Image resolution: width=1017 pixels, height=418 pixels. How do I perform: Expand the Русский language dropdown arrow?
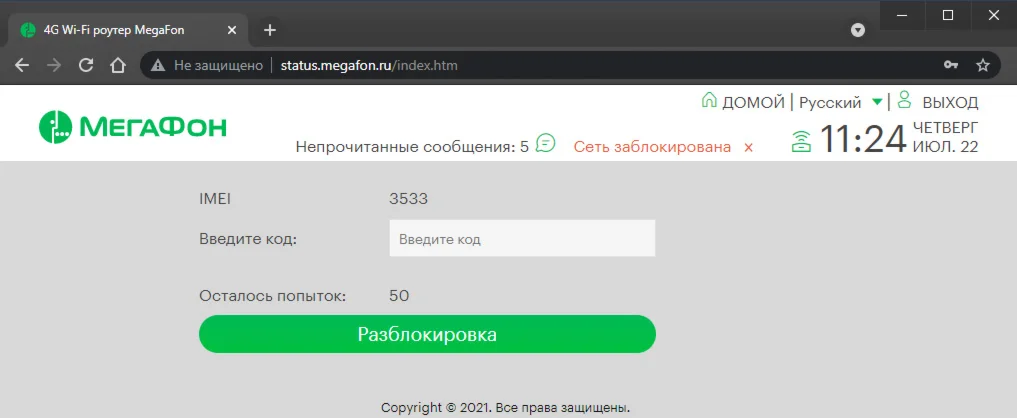click(x=877, y=102)
